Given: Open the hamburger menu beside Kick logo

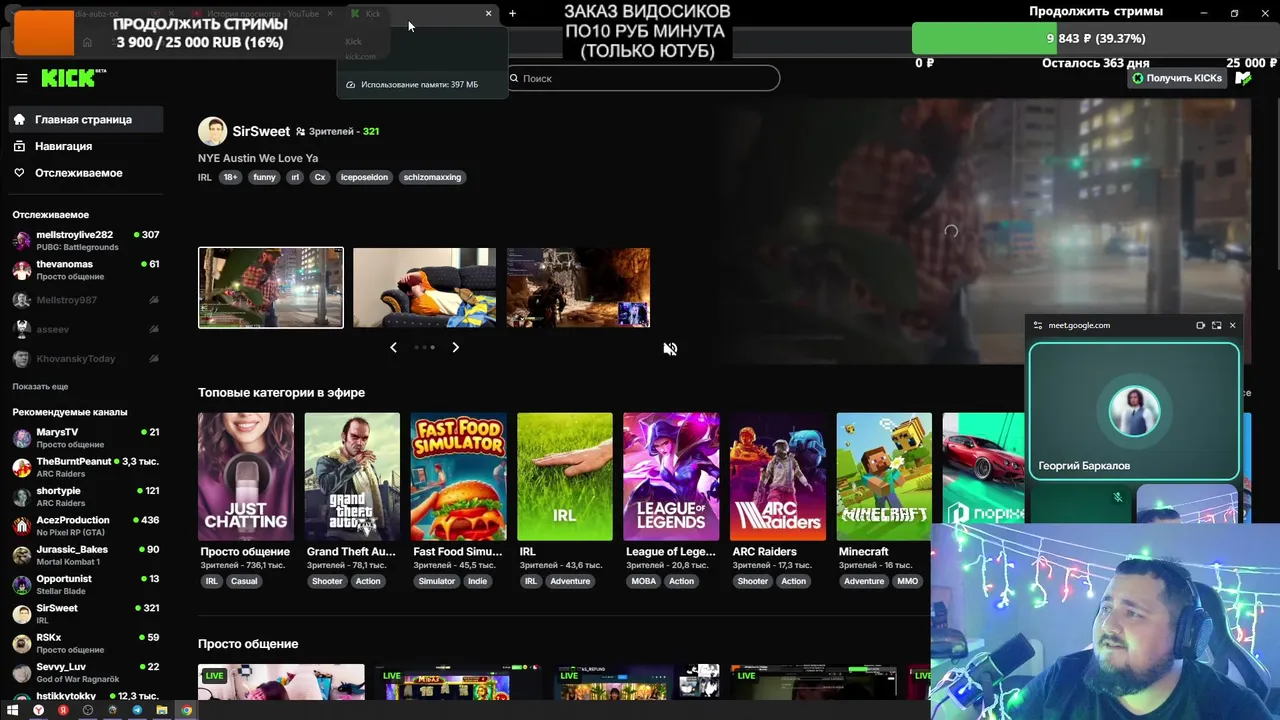Looking at the screenshot, I should coord(21,78).
